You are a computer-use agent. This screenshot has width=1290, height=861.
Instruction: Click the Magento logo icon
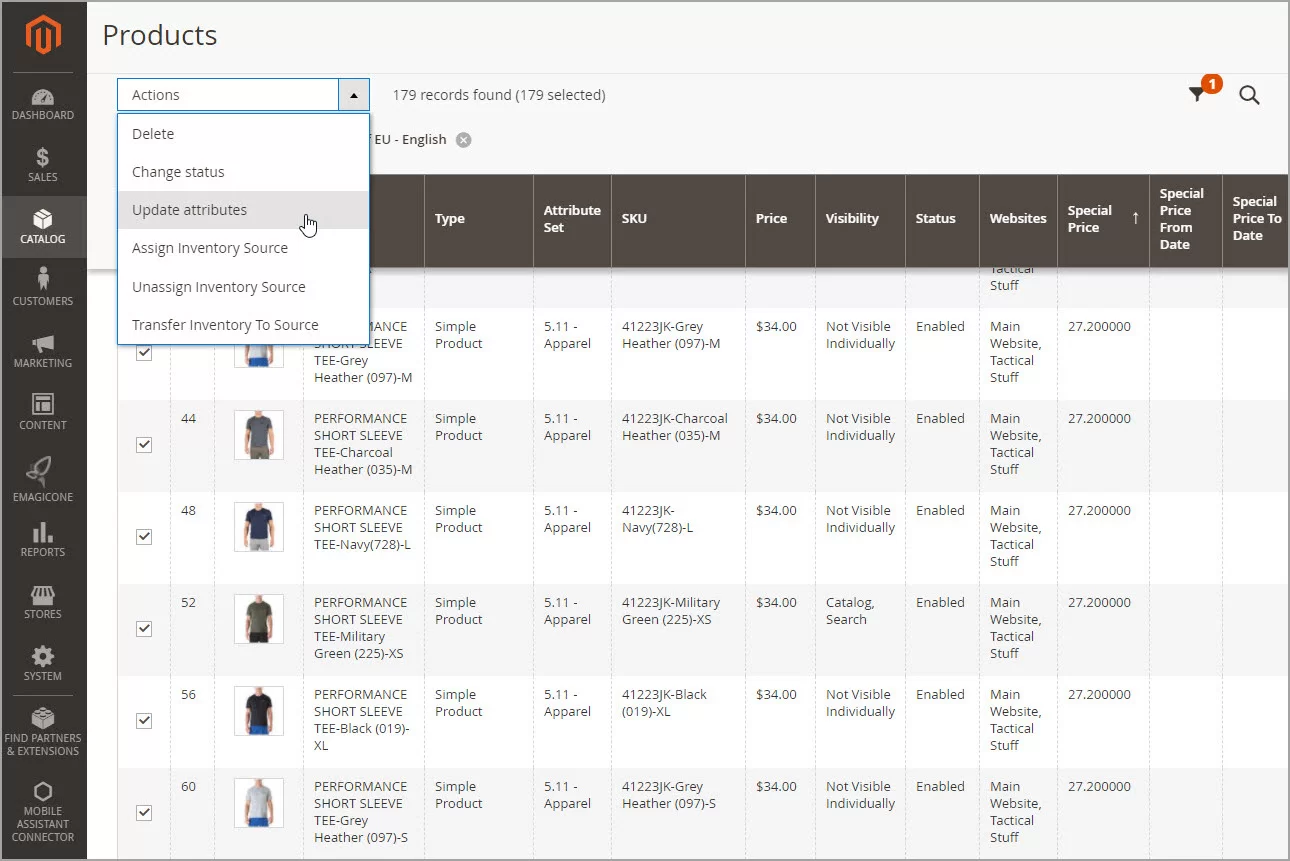[x=43, y=35]
